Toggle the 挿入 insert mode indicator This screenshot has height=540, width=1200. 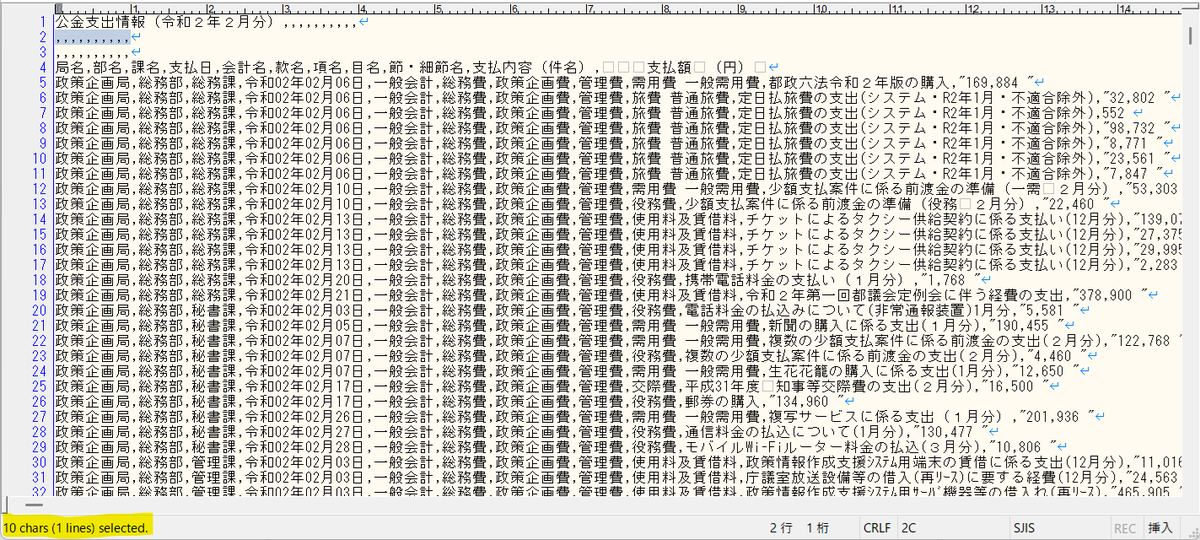tap(1161, 527)
